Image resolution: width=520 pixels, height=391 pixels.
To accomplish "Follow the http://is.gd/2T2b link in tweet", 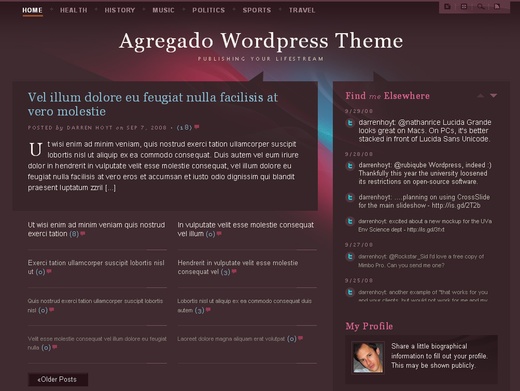I will 456,205.
